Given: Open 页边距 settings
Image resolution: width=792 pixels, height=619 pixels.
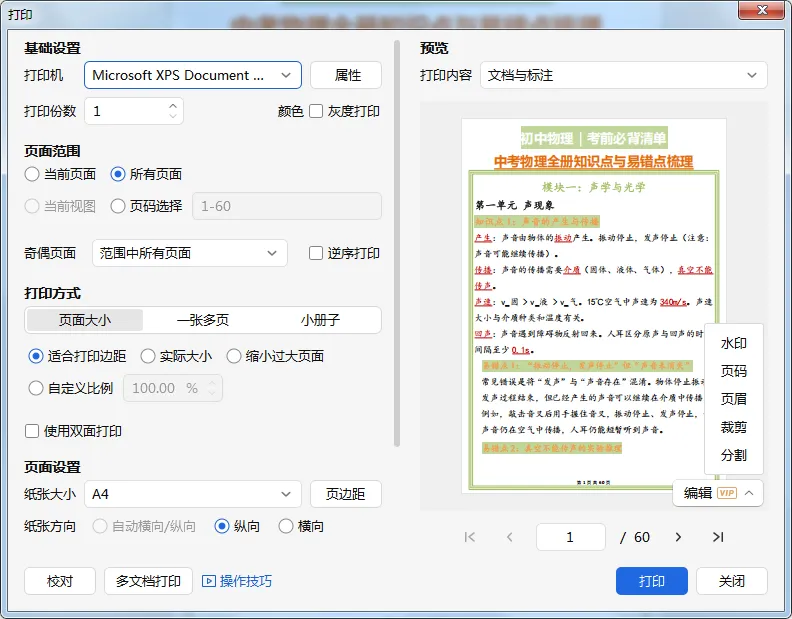Looking at the screenshot, I should 346,494.
